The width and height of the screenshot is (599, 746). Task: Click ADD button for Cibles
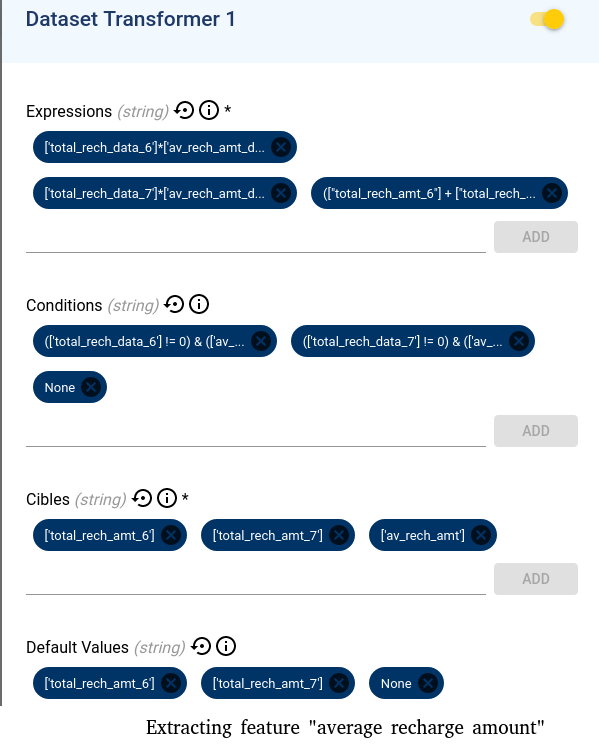tap(536, 579)
